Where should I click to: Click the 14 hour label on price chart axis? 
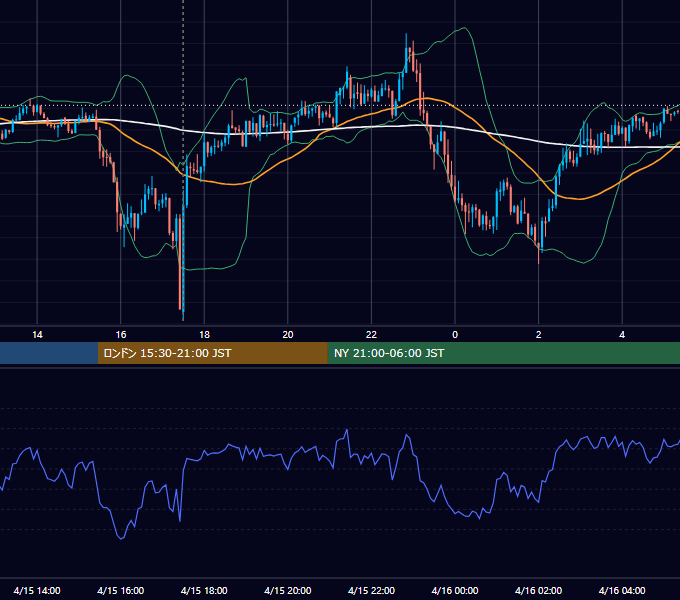[37, 335]
